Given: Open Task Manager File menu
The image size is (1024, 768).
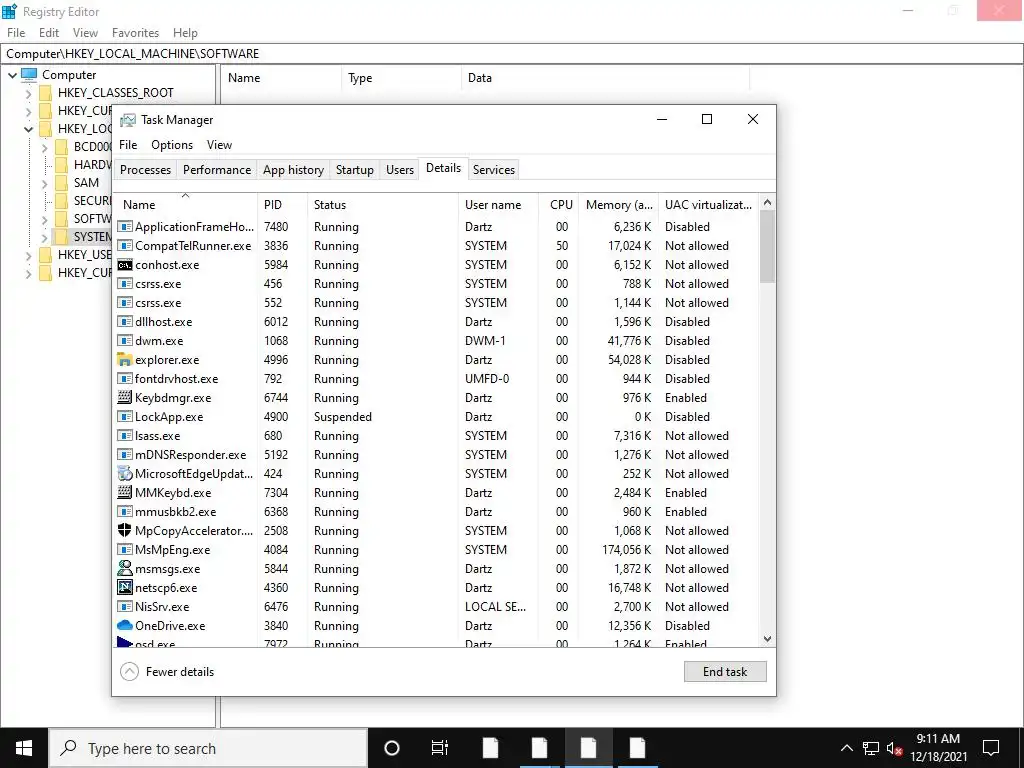Looking at the screenshot, I should (128, 145).
